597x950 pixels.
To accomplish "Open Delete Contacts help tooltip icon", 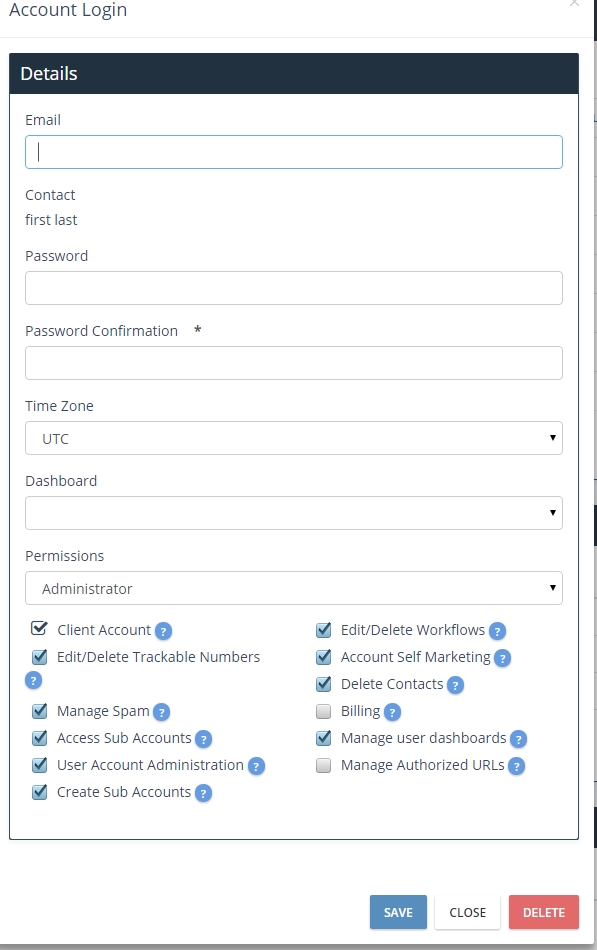I will (x=455, y=685).
